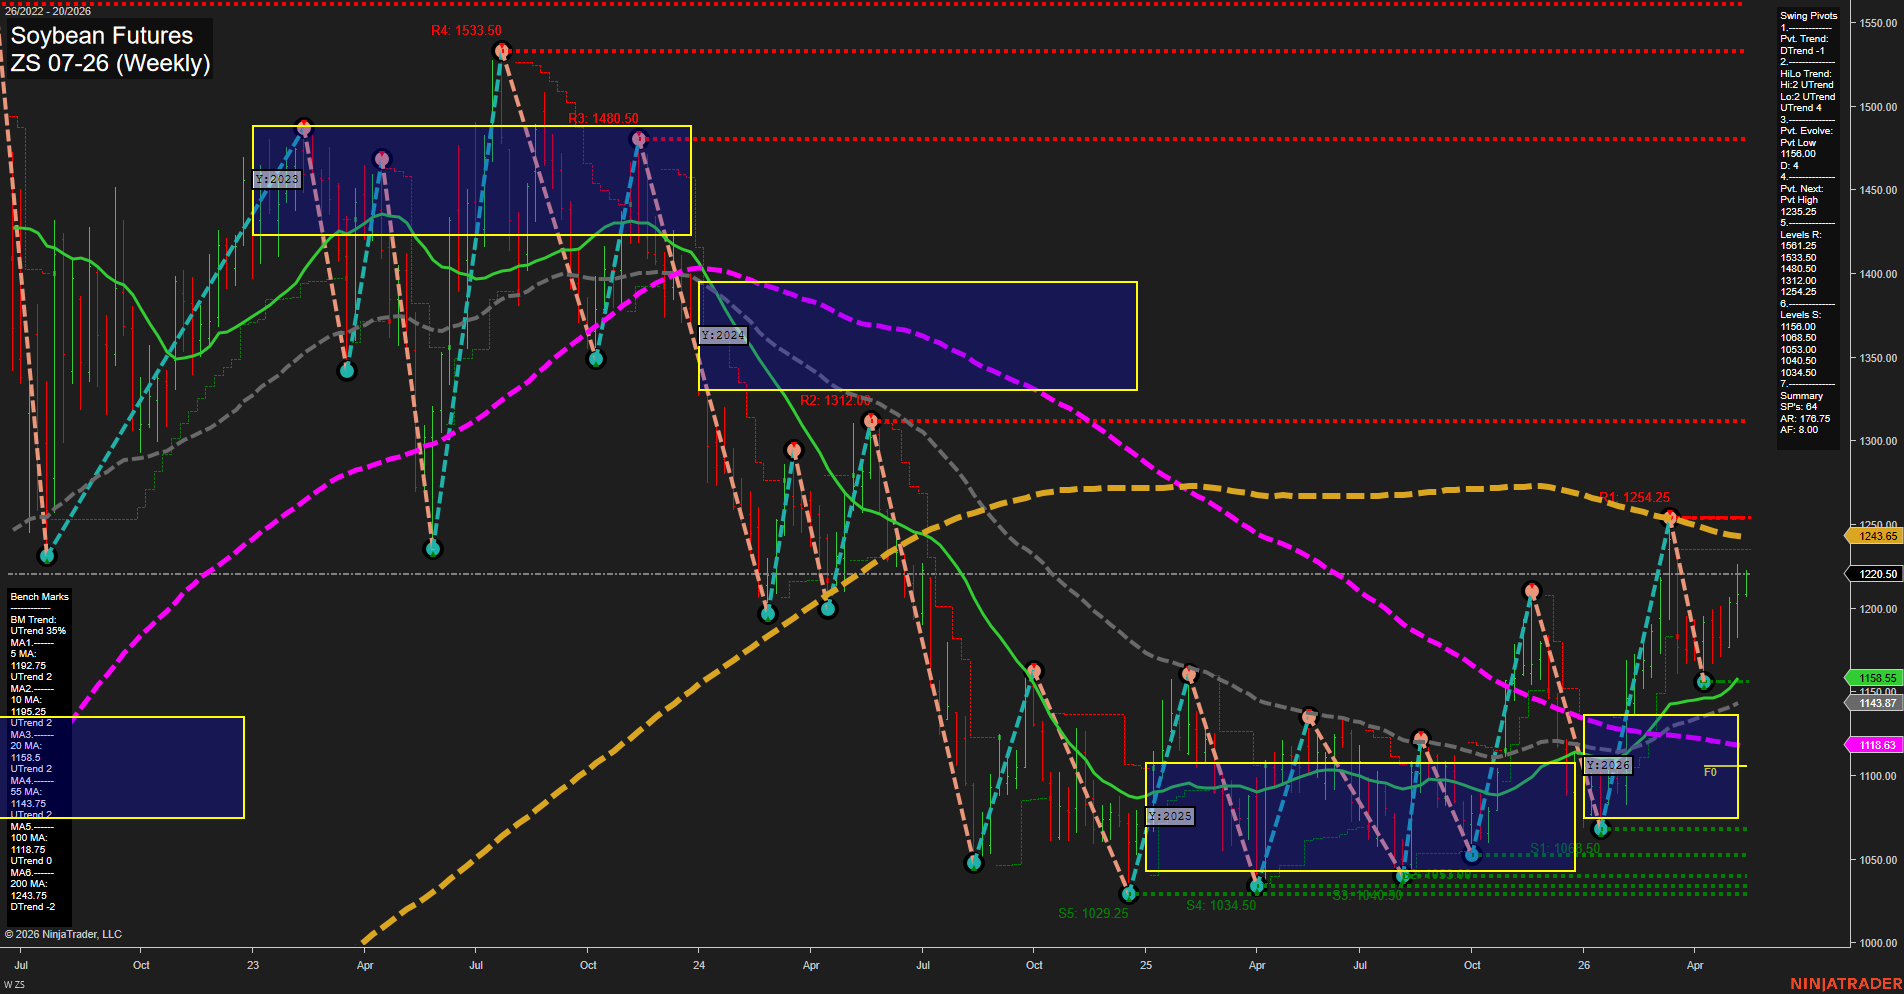Screen dimensions: 1904x994
Task: Click the 26 year tick on time axis
Action: [x=1584, y=965]
